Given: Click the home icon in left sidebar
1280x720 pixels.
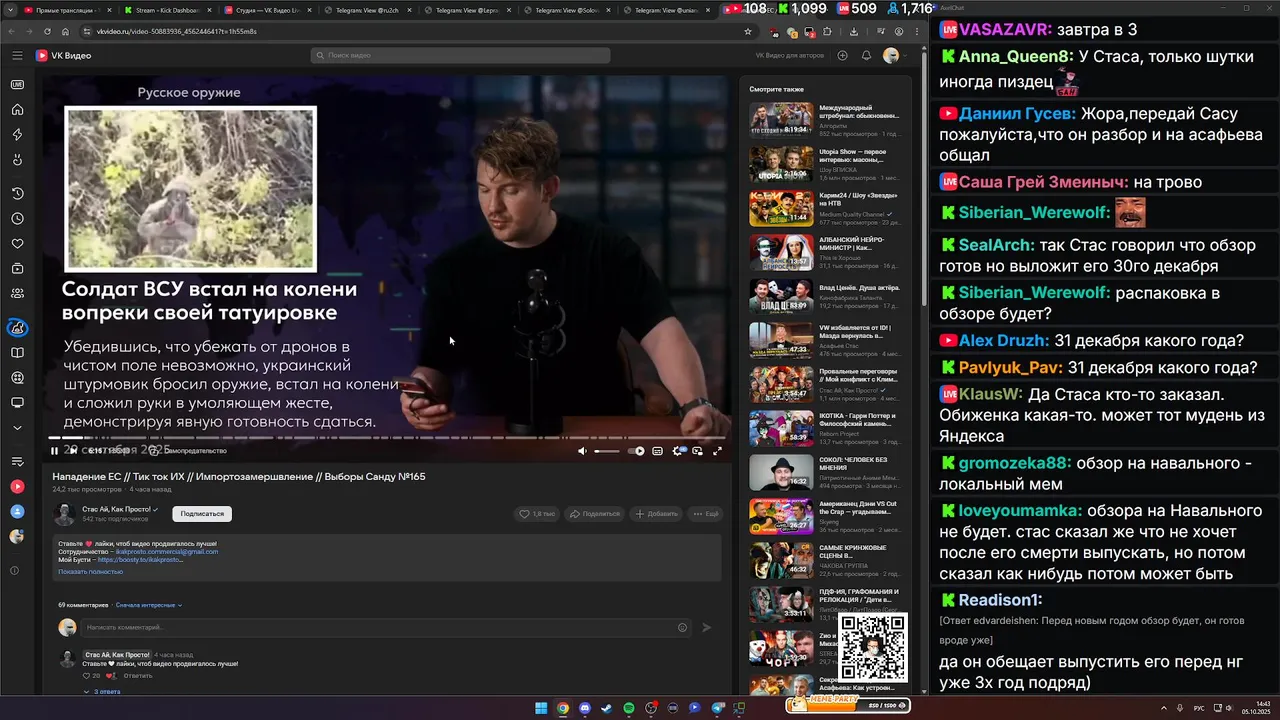Looking at the screenshot, I should [17, 109].
